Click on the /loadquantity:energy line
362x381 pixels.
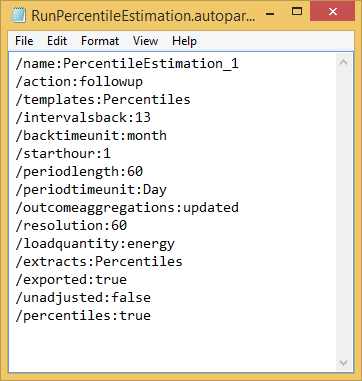(95, 243)
